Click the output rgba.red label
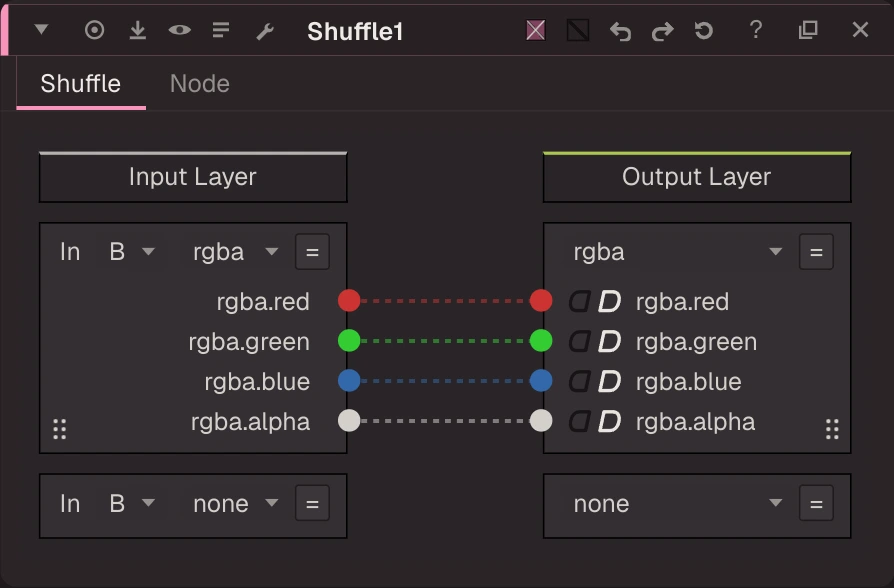The height and width of the screenshot is (588, 894). tap(682, 302)
